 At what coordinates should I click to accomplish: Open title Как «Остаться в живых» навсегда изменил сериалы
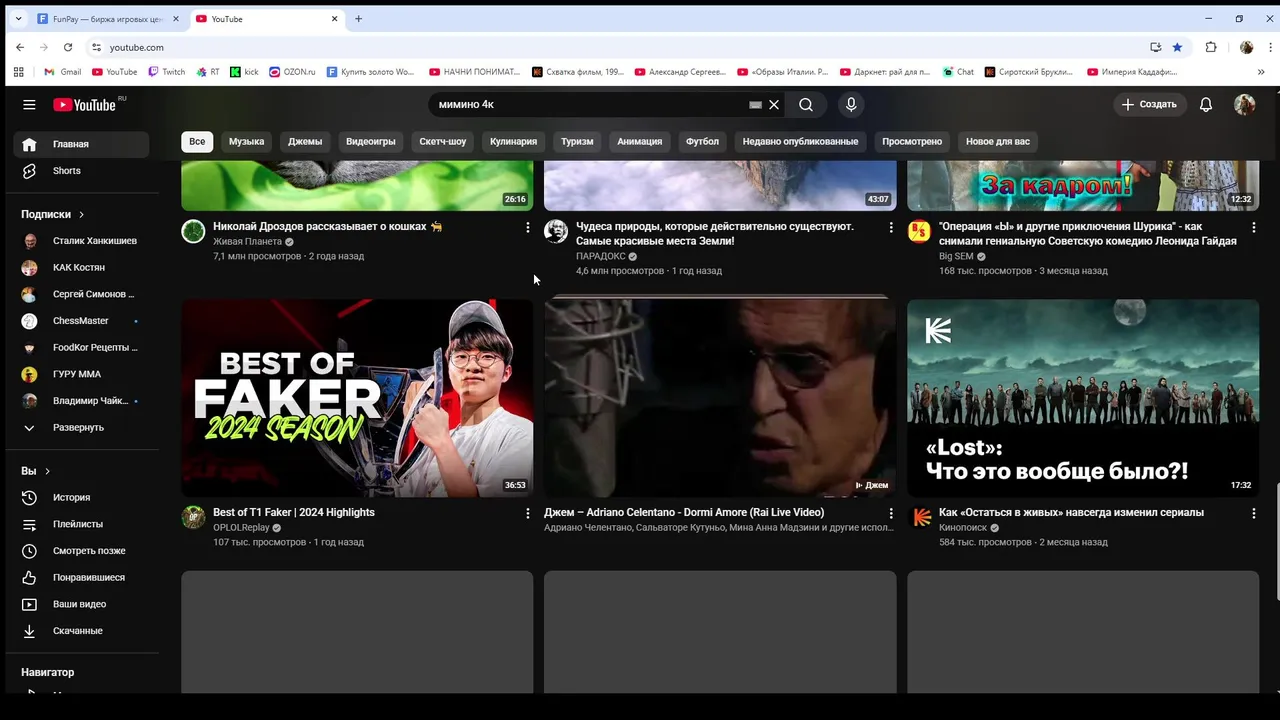1071,513
